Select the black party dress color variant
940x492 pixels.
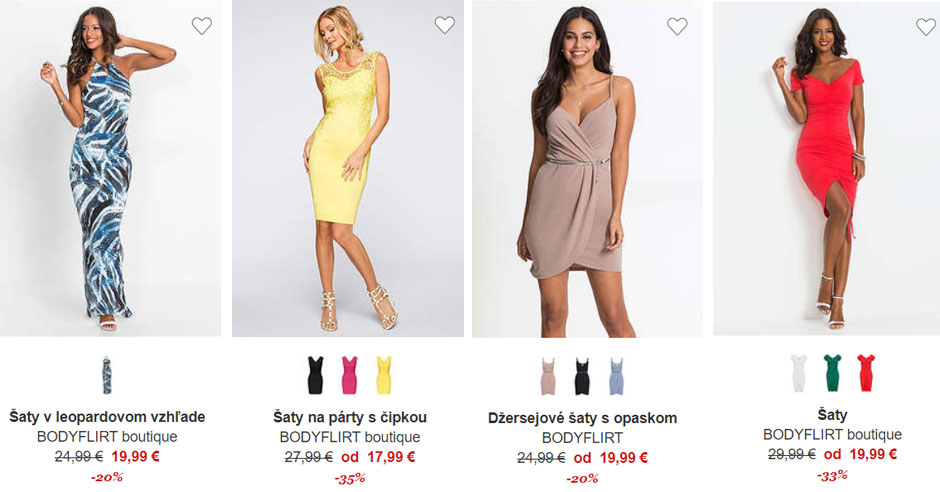point(315,375)
